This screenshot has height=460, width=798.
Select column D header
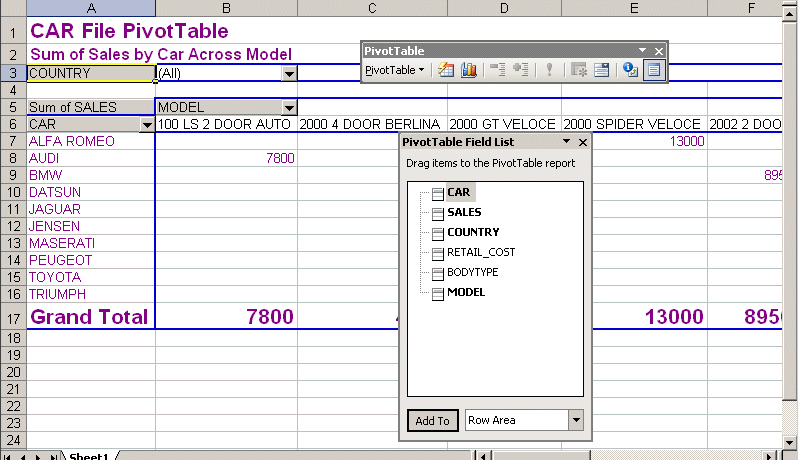[504, 8]
